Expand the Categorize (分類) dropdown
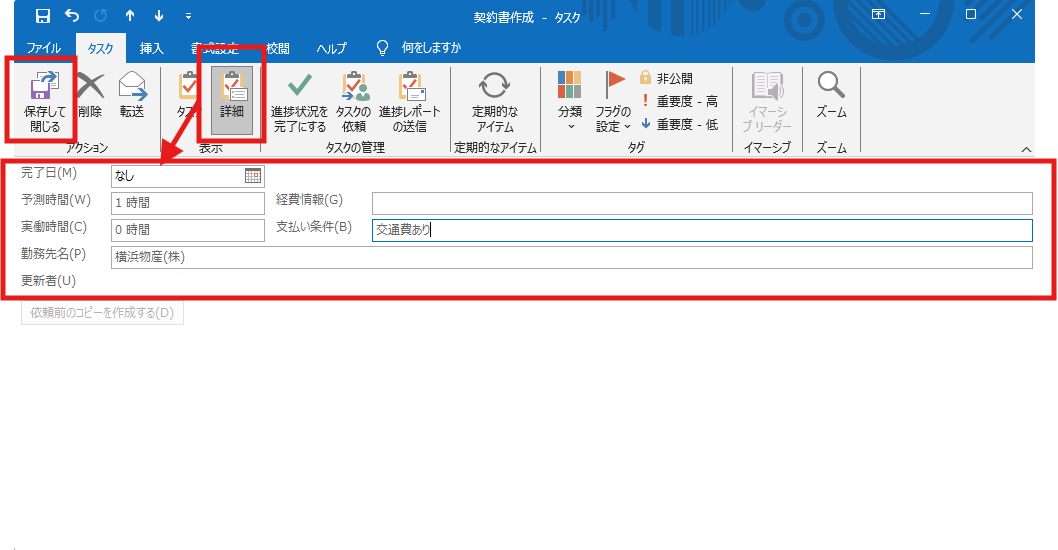The height and width of the screenshot is (550, 1058). (x=570, y=102)
